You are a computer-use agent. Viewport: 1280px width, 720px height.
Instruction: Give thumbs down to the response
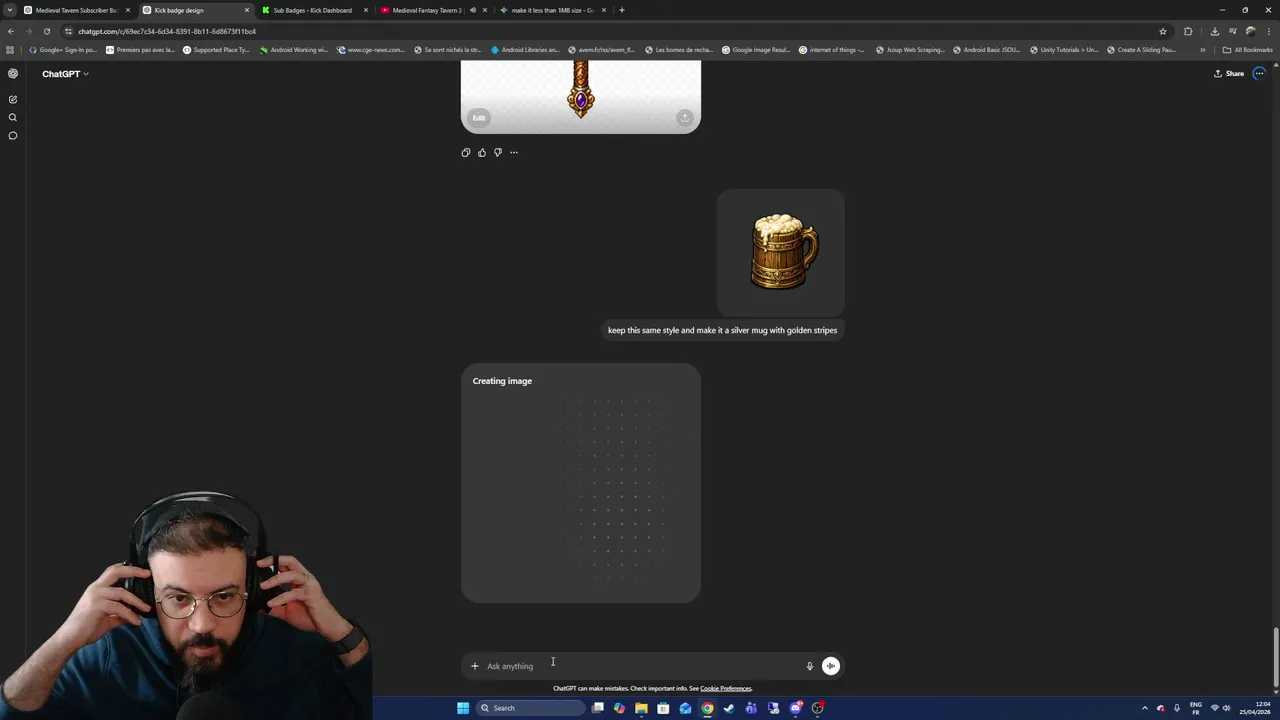tap(498, 152)
